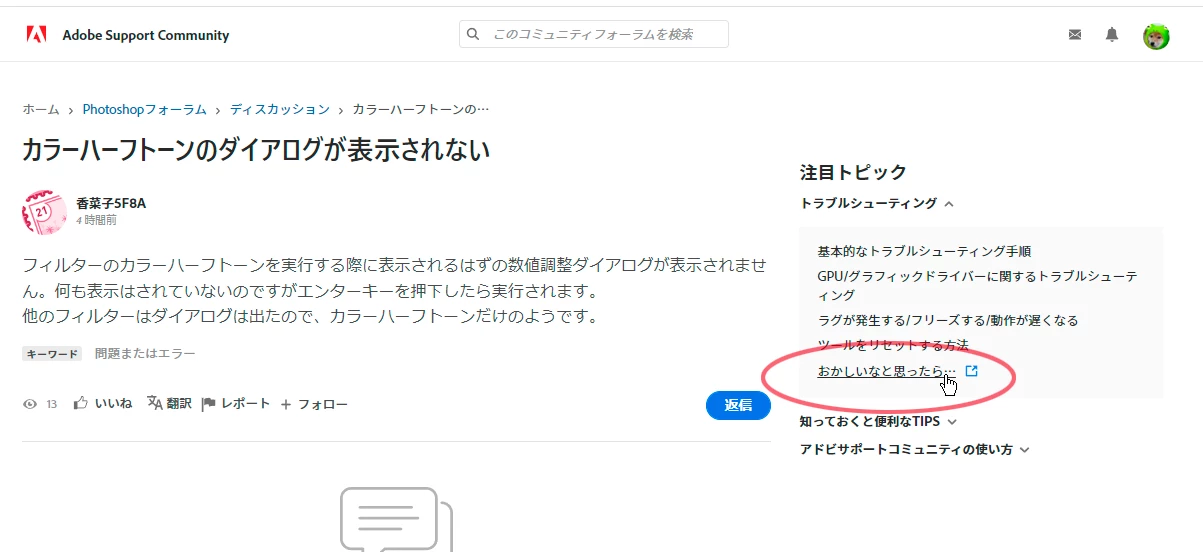
Task: Click the plus icon of フォロー
Action: (x=286, y=405)
